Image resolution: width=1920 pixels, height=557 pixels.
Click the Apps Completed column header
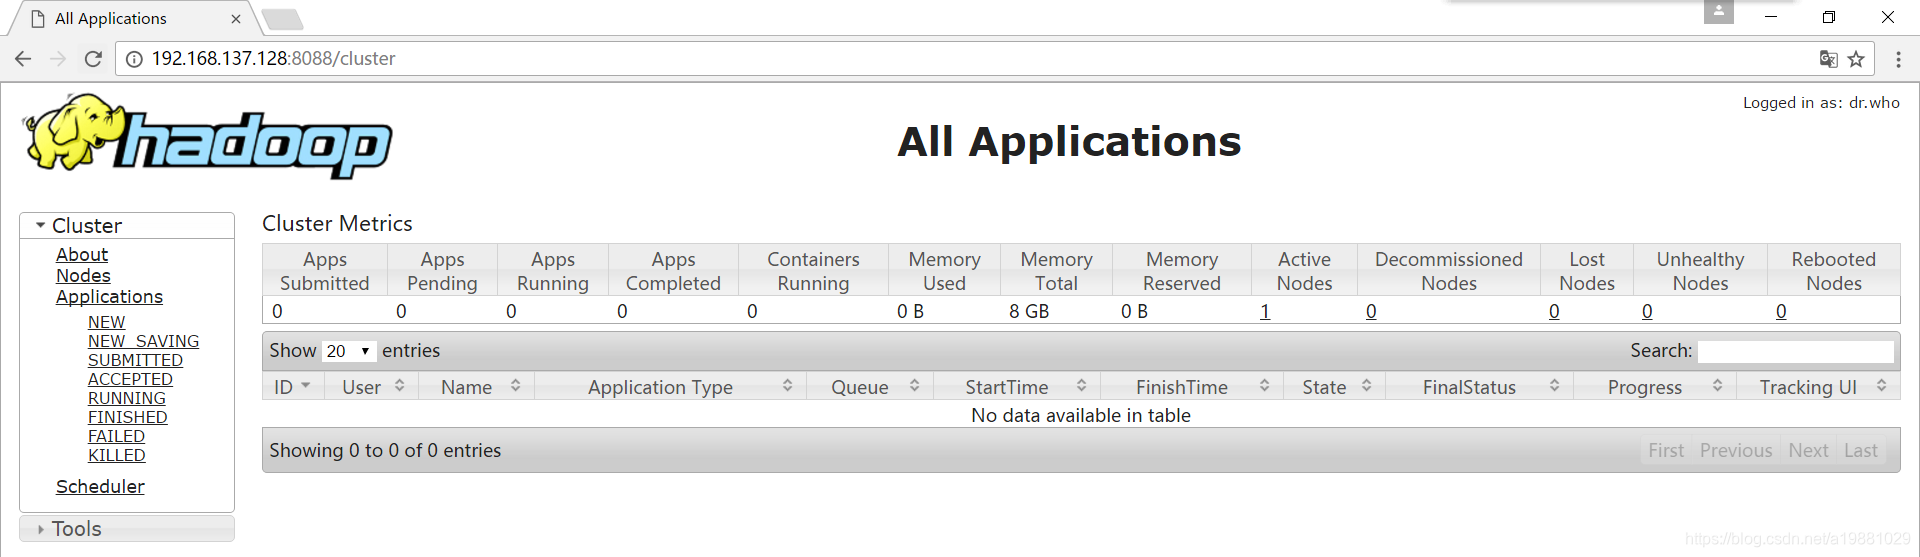pos(673,271)
